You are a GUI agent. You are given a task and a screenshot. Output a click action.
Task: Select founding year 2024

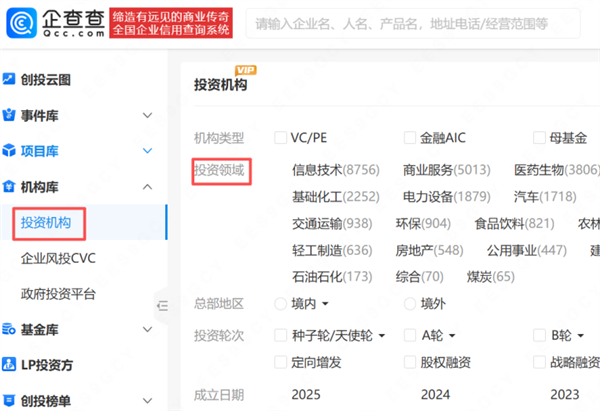(435, 395)
